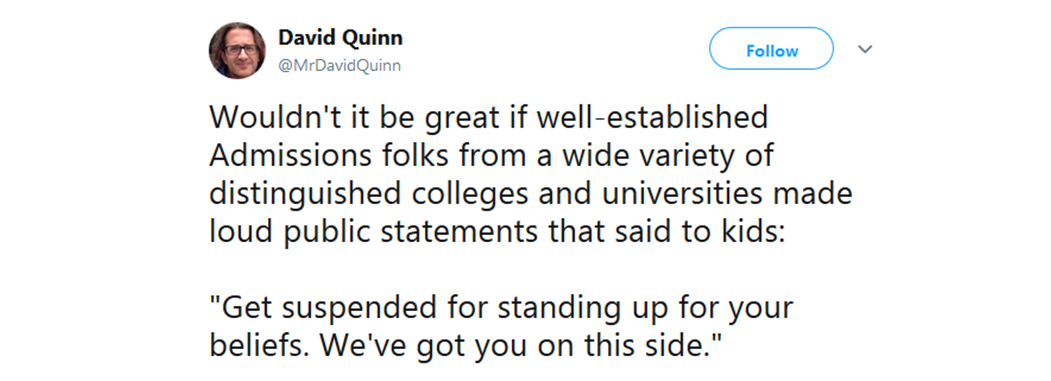The width and height of the screenshot is (1051, 381).
Task: Click the final line "beliefs. We've got you"
Action: pos(465,346)
